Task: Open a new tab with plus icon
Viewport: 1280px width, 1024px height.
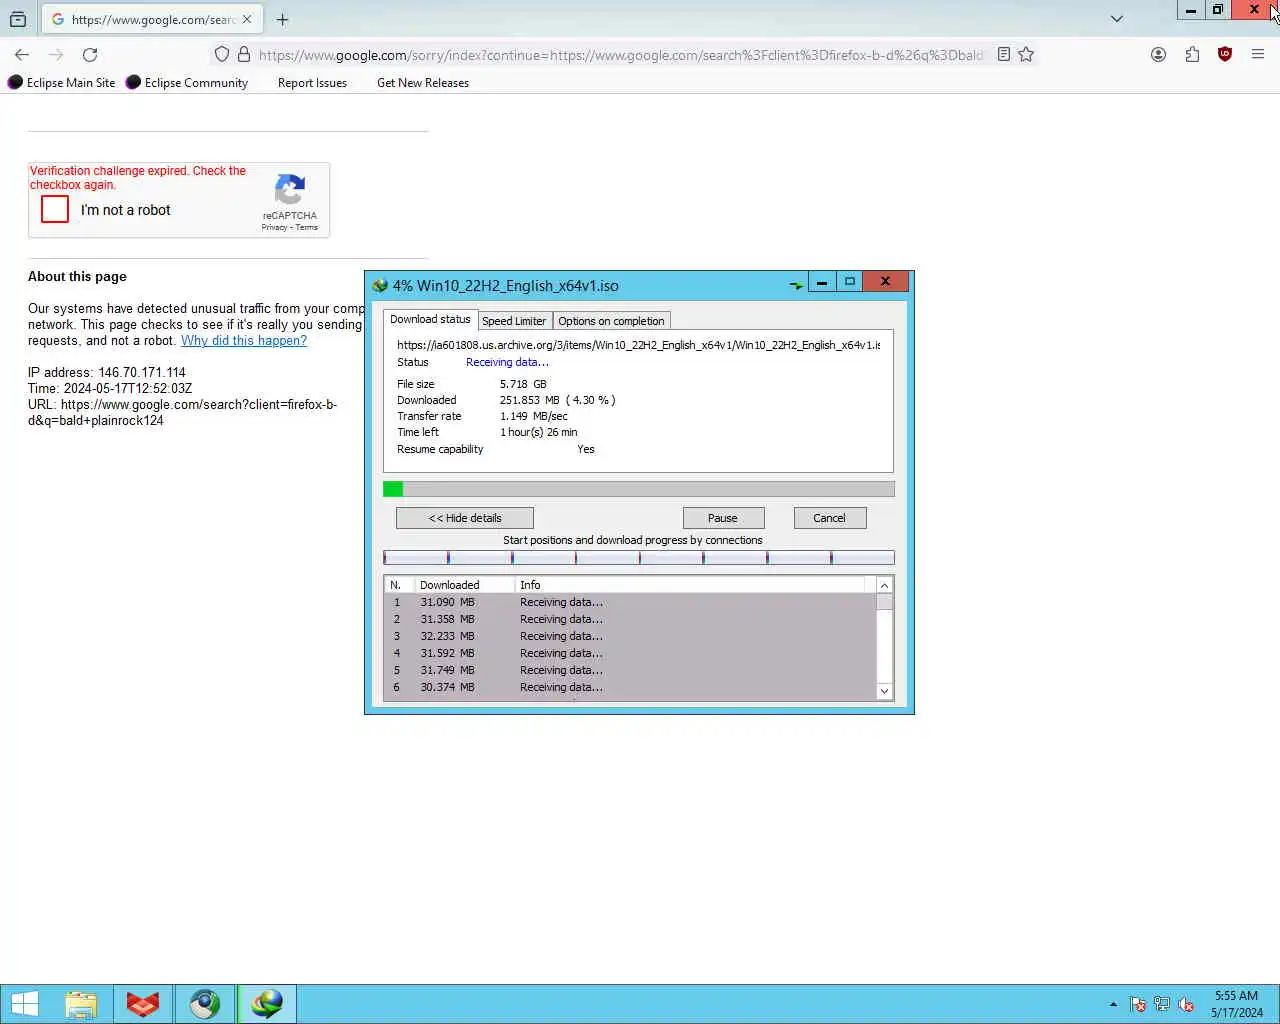Action: [282, 19]
